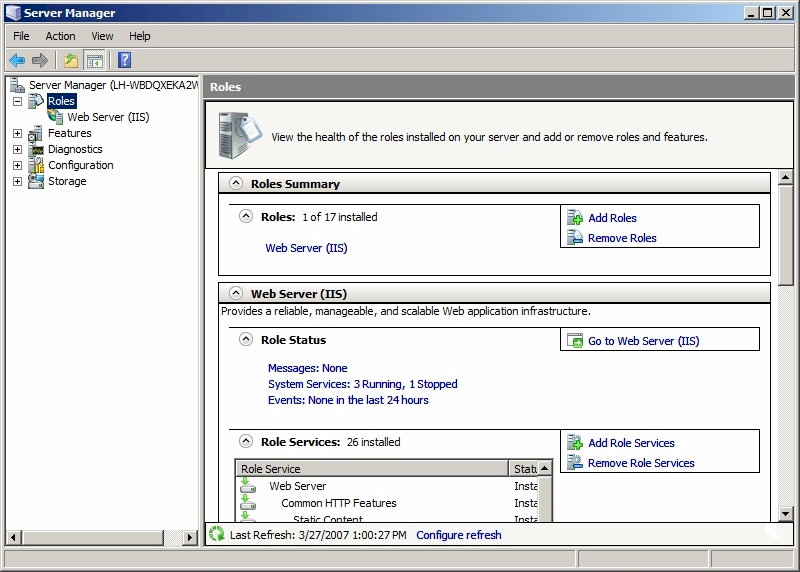This screenshot has width=800, height=572.
Task: Select the Web Server role service row text
Action: [x=297, y=486]
